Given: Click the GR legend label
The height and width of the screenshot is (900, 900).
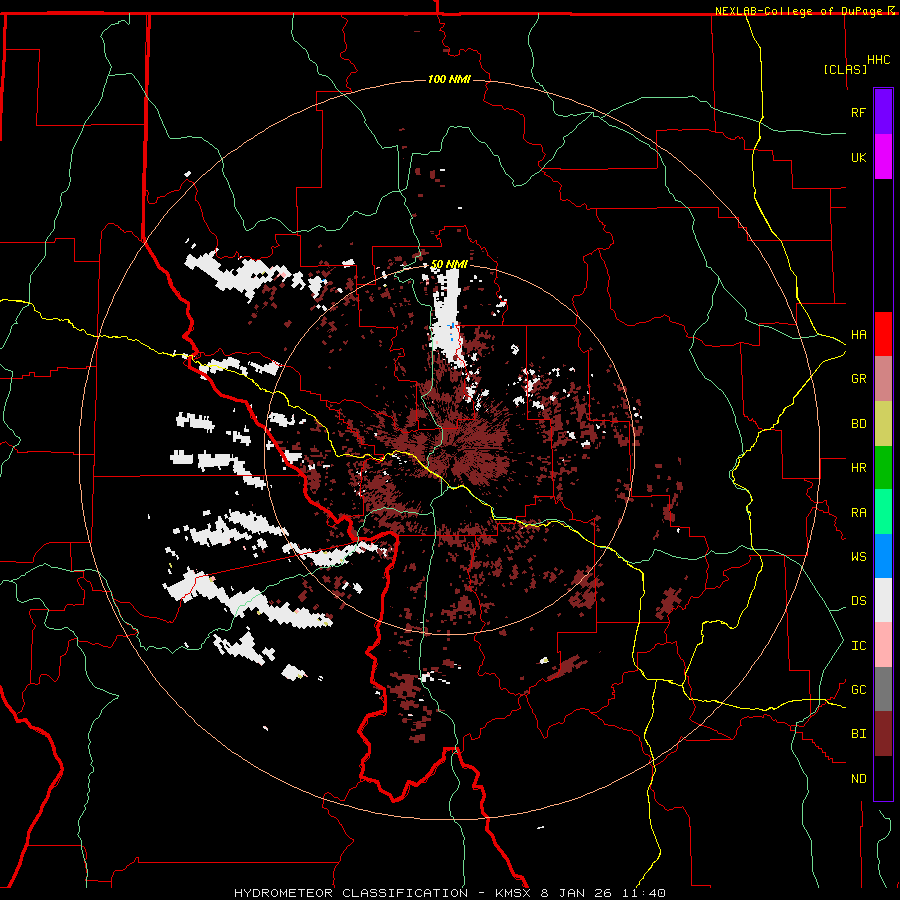Looking at the screenshot, I should coord(858,379).
